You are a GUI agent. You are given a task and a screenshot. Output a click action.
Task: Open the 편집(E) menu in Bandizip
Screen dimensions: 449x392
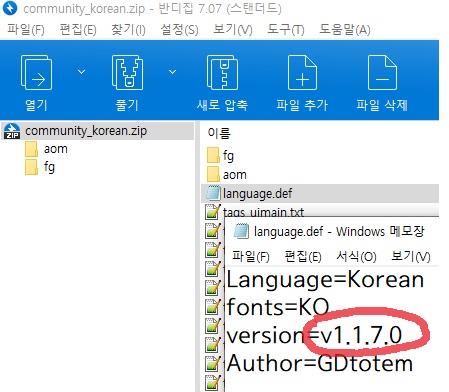(x=78, y=30)
